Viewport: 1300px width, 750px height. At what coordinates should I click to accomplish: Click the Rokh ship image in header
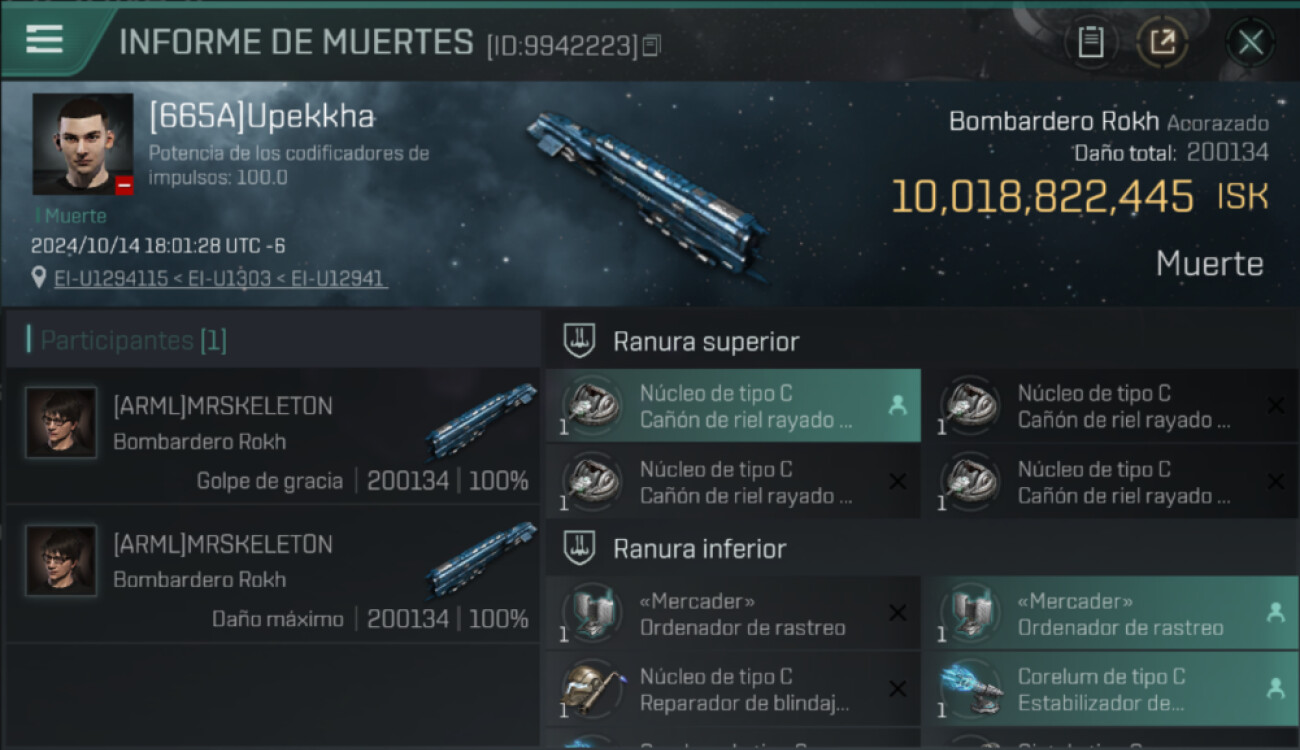tap(648, 192)
